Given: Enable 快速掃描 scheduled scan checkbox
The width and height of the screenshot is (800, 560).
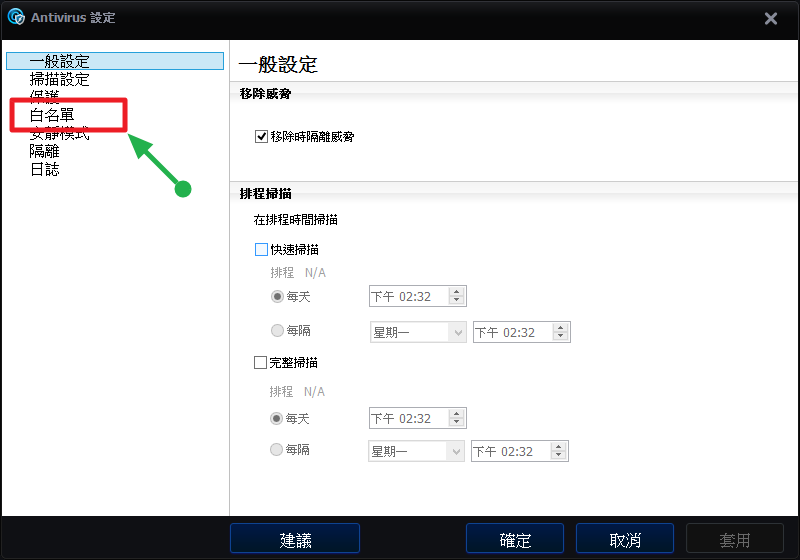Looking at the screenshot, I should tap(262, 249).
